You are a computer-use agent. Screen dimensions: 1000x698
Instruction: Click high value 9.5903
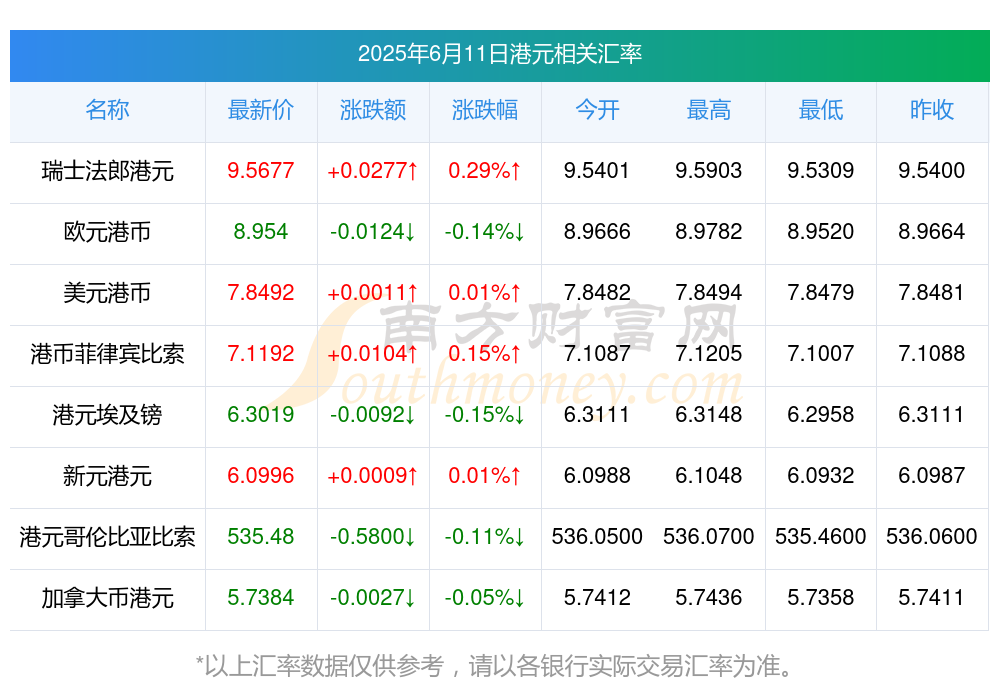tap(709, 170)
